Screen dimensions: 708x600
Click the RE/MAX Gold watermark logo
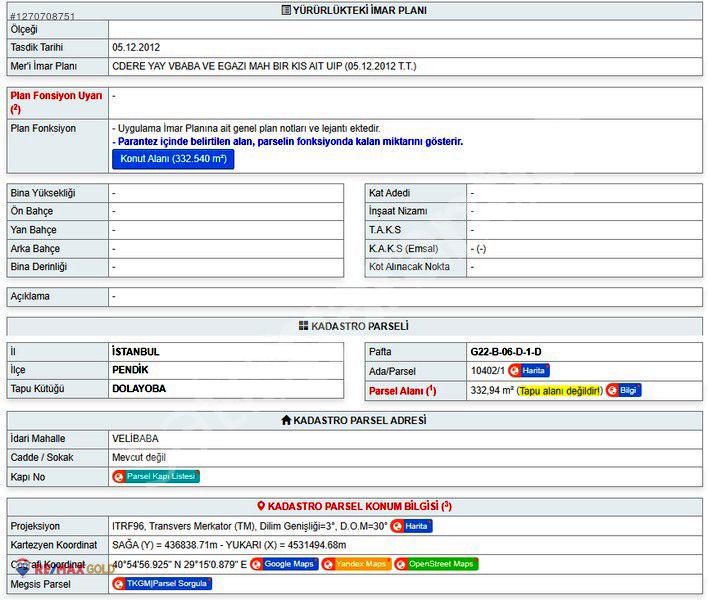(x=62, y=568)
